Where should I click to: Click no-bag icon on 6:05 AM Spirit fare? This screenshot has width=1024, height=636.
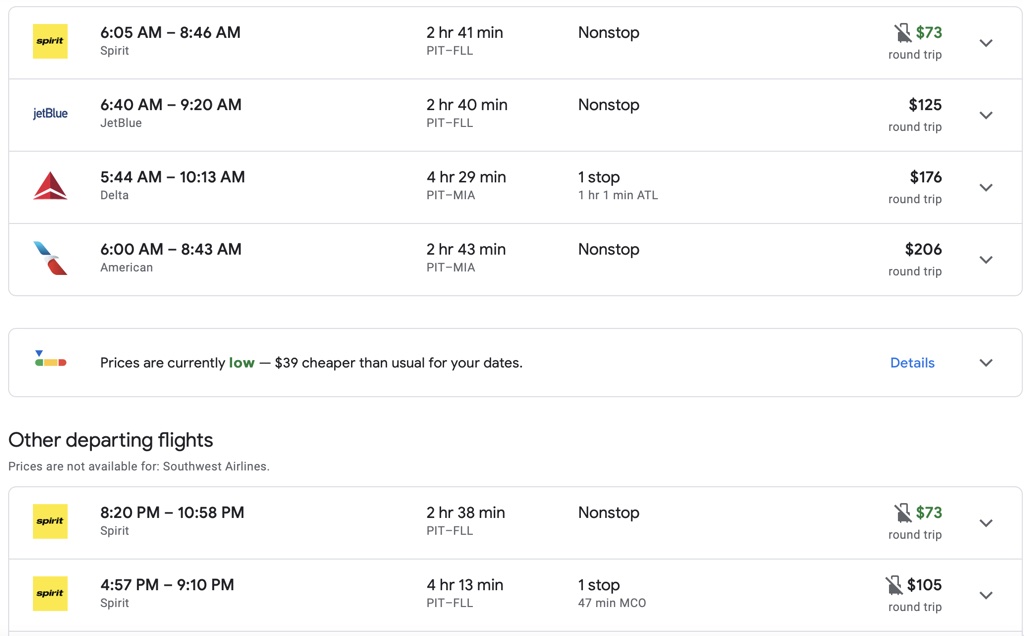coord(903,33)
